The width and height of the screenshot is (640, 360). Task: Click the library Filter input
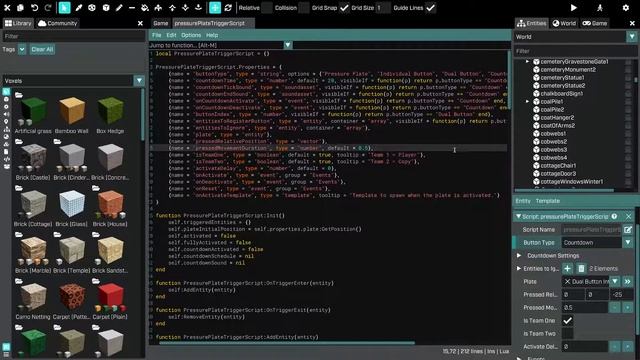click(x=74, y=36)
